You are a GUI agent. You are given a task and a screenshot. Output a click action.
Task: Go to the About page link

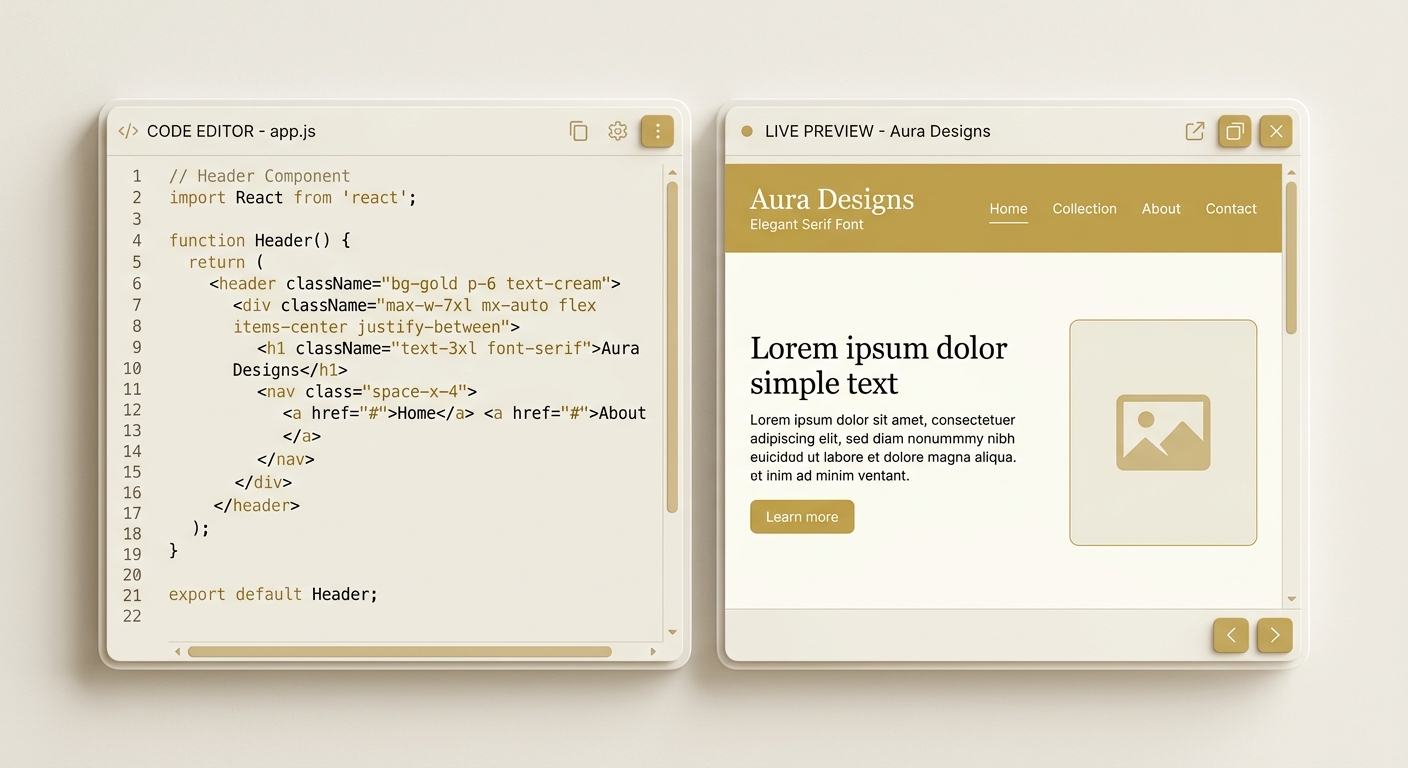[x=1161, y=209]
